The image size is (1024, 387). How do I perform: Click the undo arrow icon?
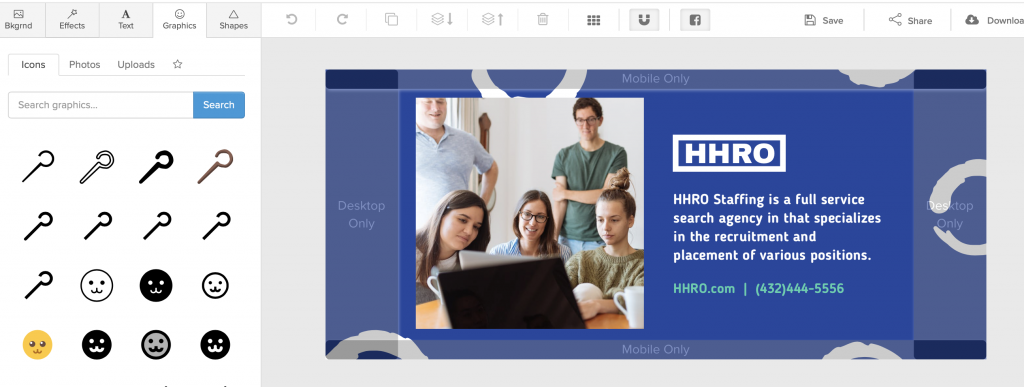[292, 20]
